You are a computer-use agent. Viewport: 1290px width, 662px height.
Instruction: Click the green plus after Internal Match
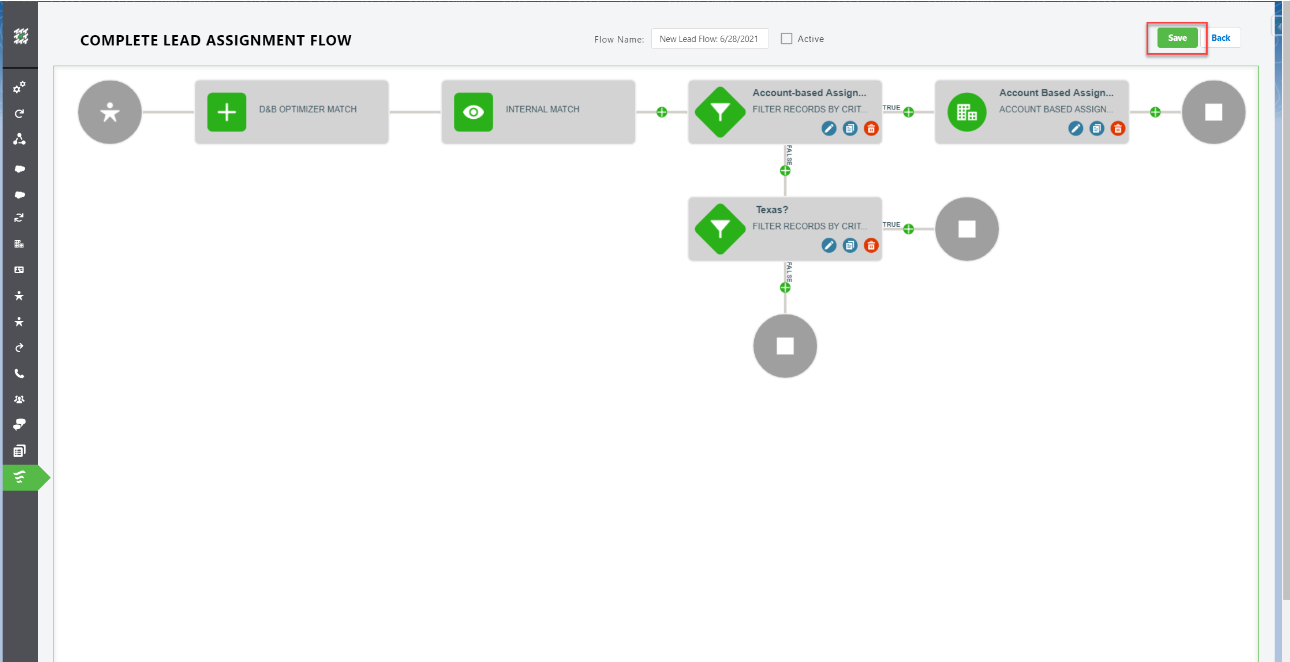(661, 112)
